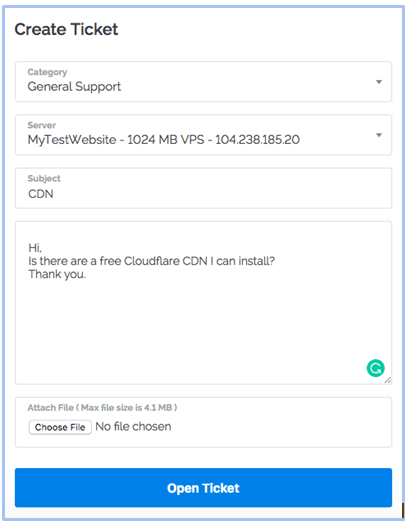This screenshot has width=408, height=524.
Task: Click the Subject field label
Action: click(x=44, y=178)
